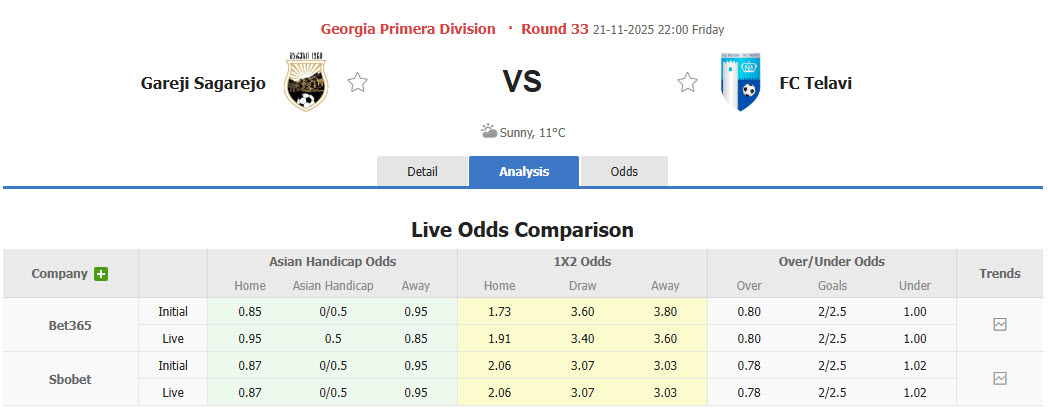Add a company with the green plus icon
Screen dimensions: 1048x409
(101, 274)
